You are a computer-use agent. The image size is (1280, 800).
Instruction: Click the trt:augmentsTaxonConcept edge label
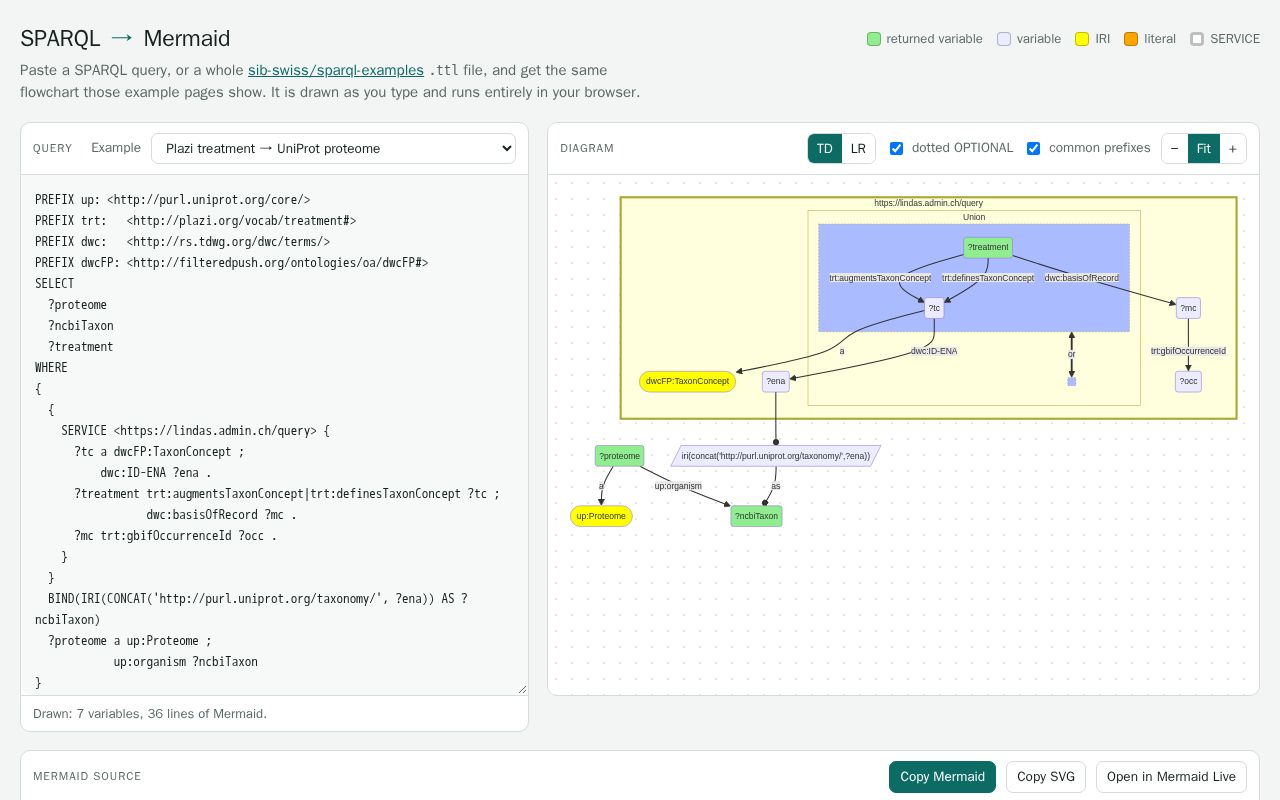(x=880, y=278)
